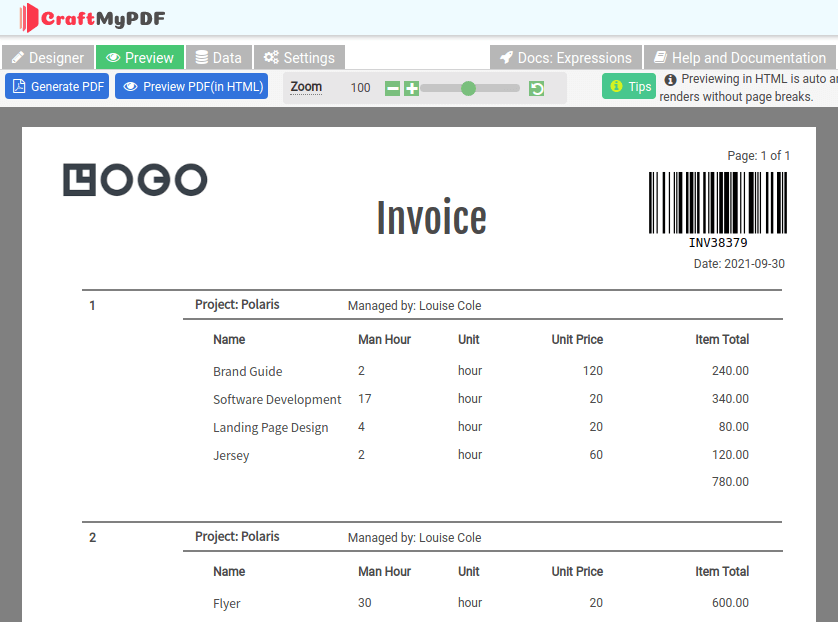Click 'Flyer' item name
Screen dimensions: 838x622
[x=227, y=604]
